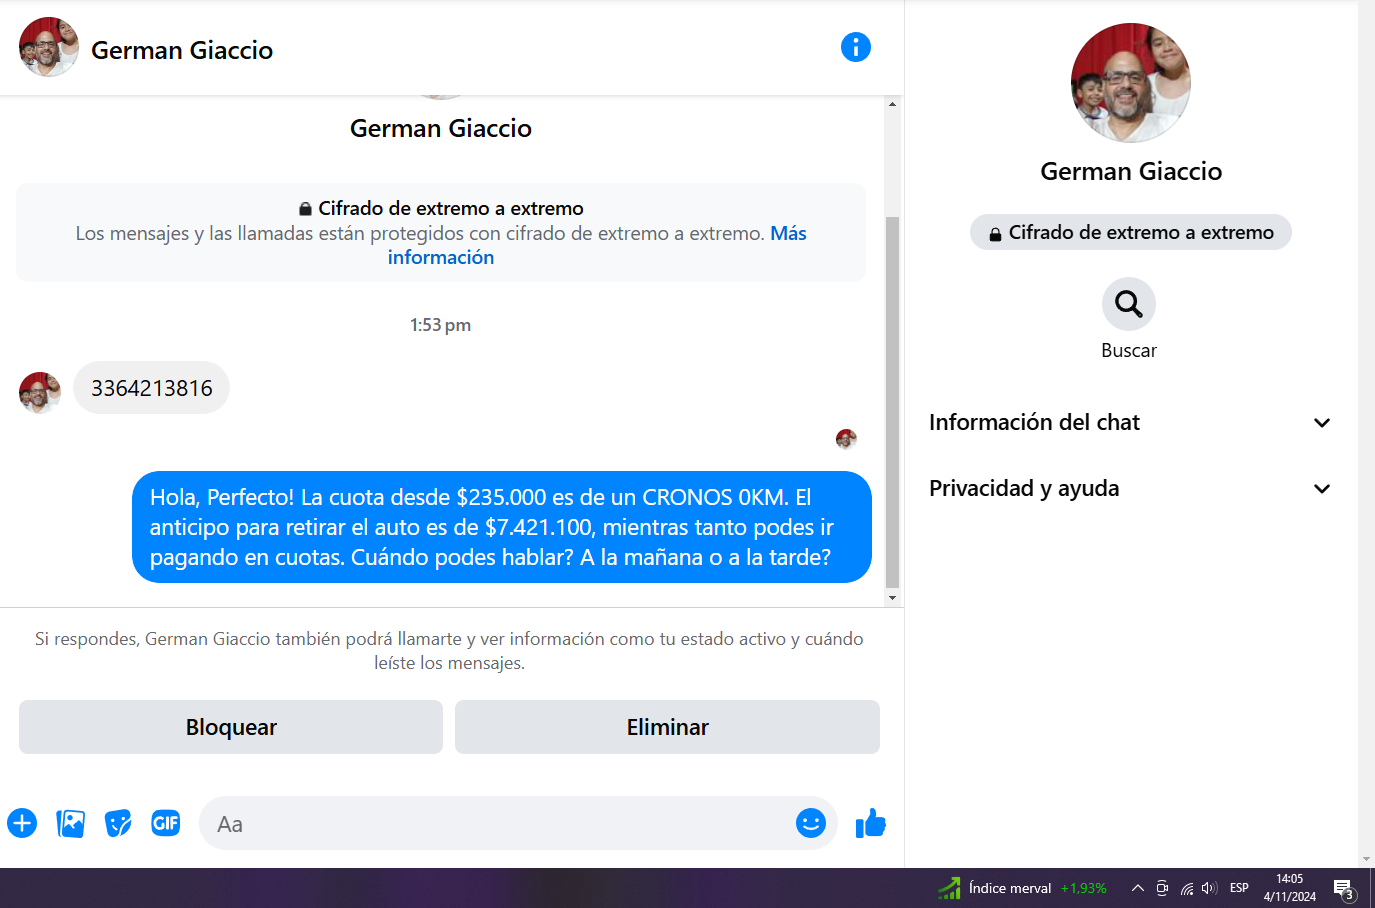Click Cifrado de extremo a extremo badge
The width and height of the screenshot is (1375, 908).
(x=1130, y=232)
